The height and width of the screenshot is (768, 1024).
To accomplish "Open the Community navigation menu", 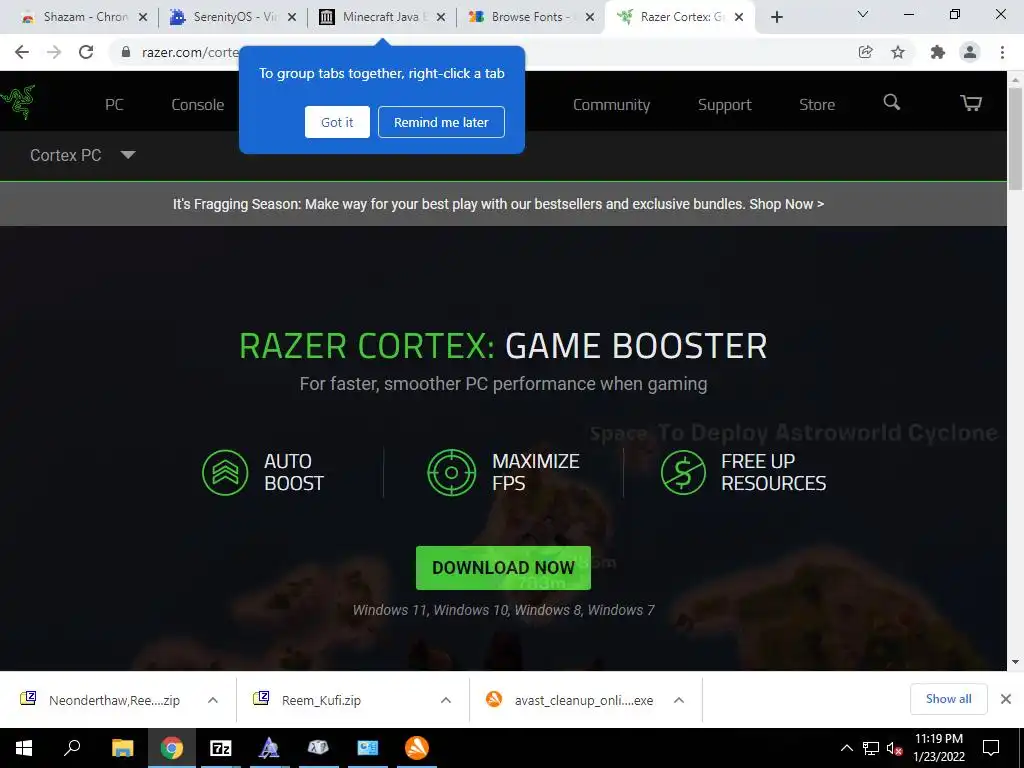I will pyautogui.click(x=611, y=104).
